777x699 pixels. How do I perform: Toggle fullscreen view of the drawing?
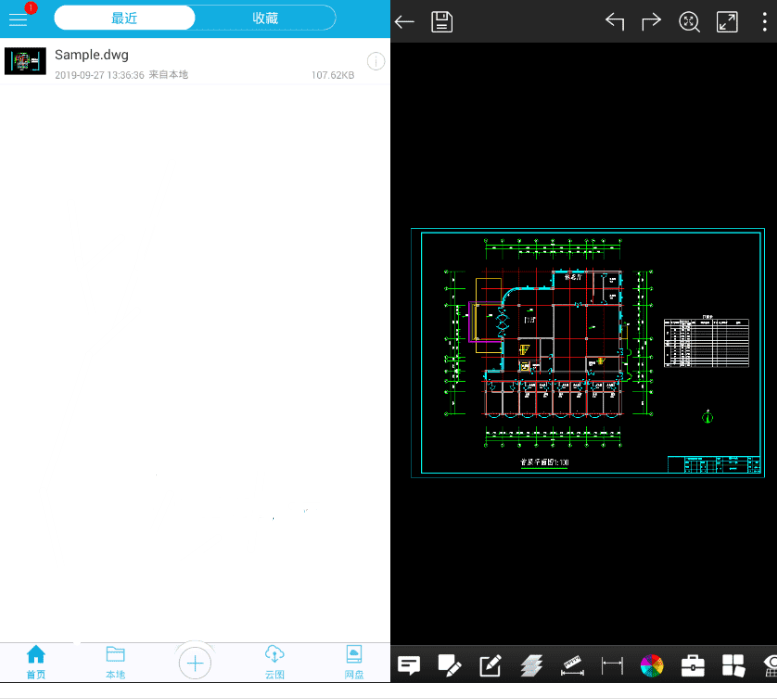(727, 22)
